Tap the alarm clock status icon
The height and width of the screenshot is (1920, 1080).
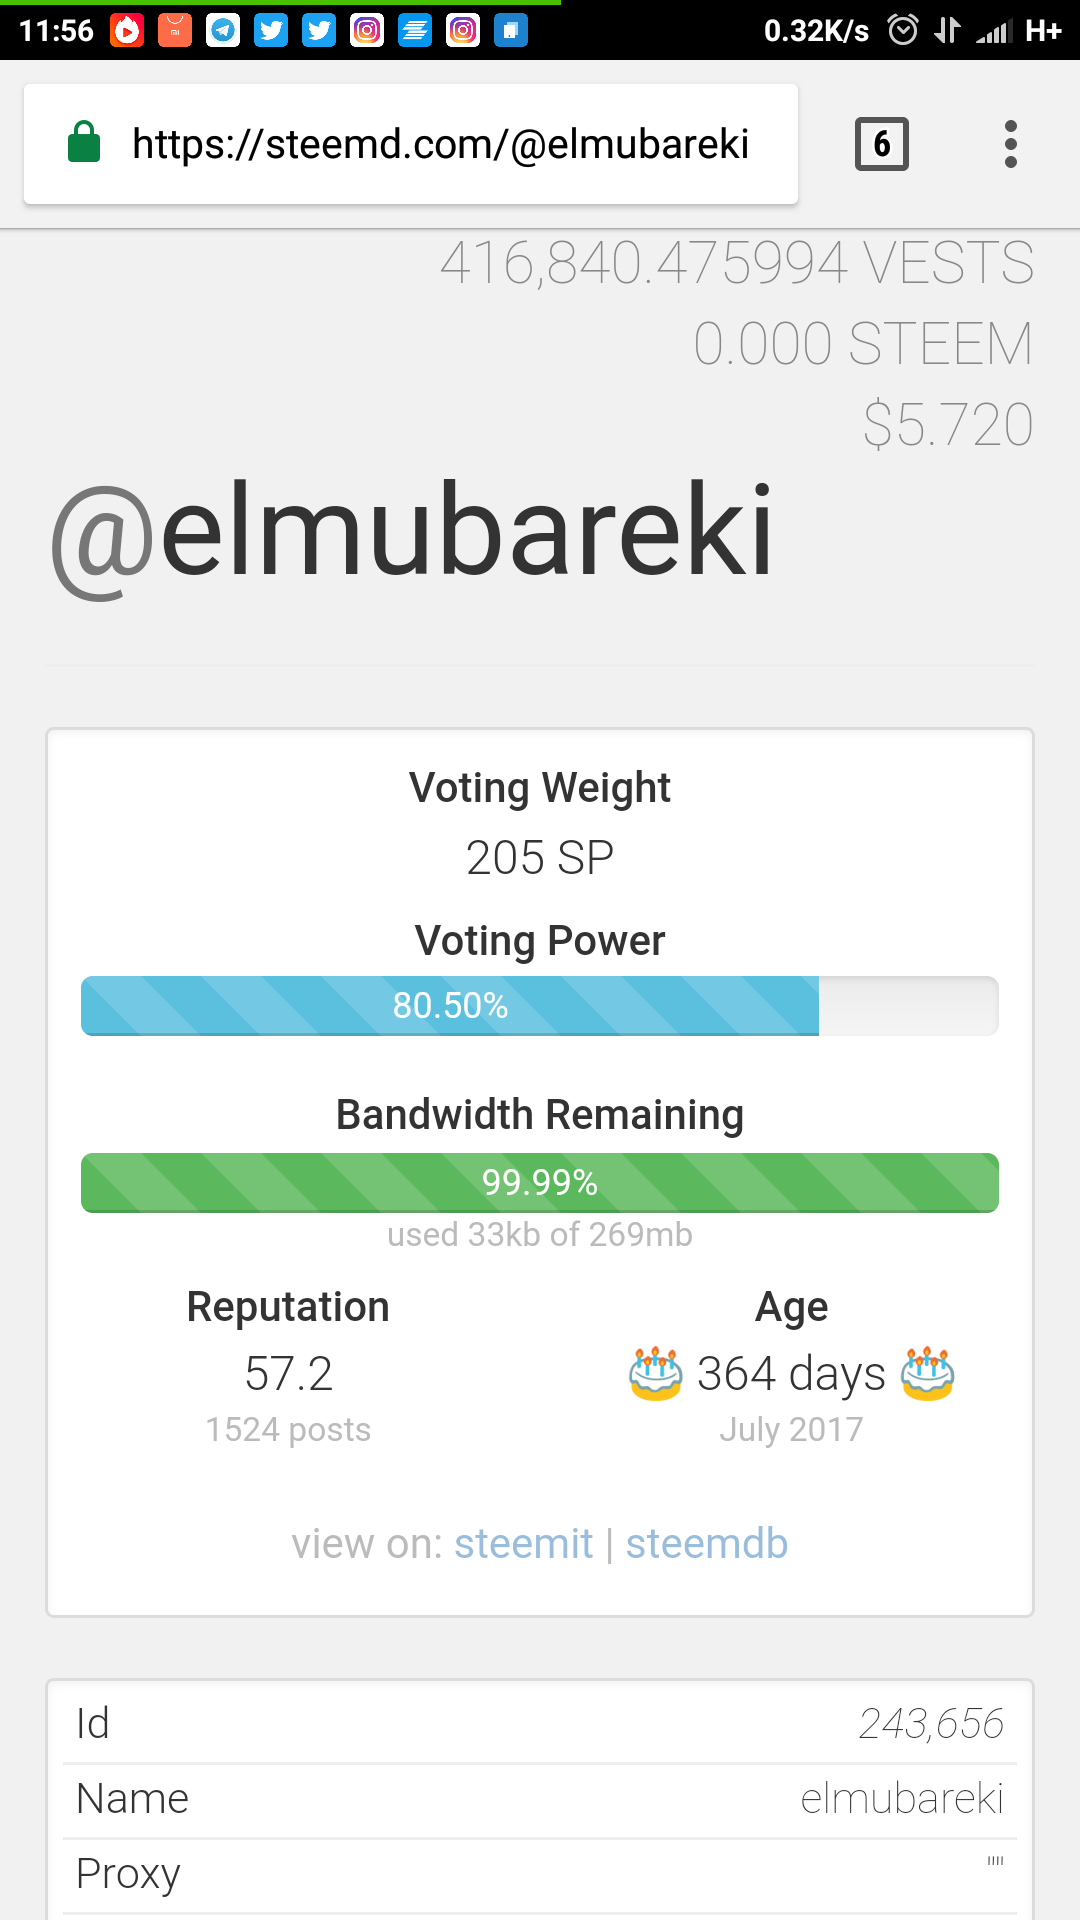tap(902, 31)
